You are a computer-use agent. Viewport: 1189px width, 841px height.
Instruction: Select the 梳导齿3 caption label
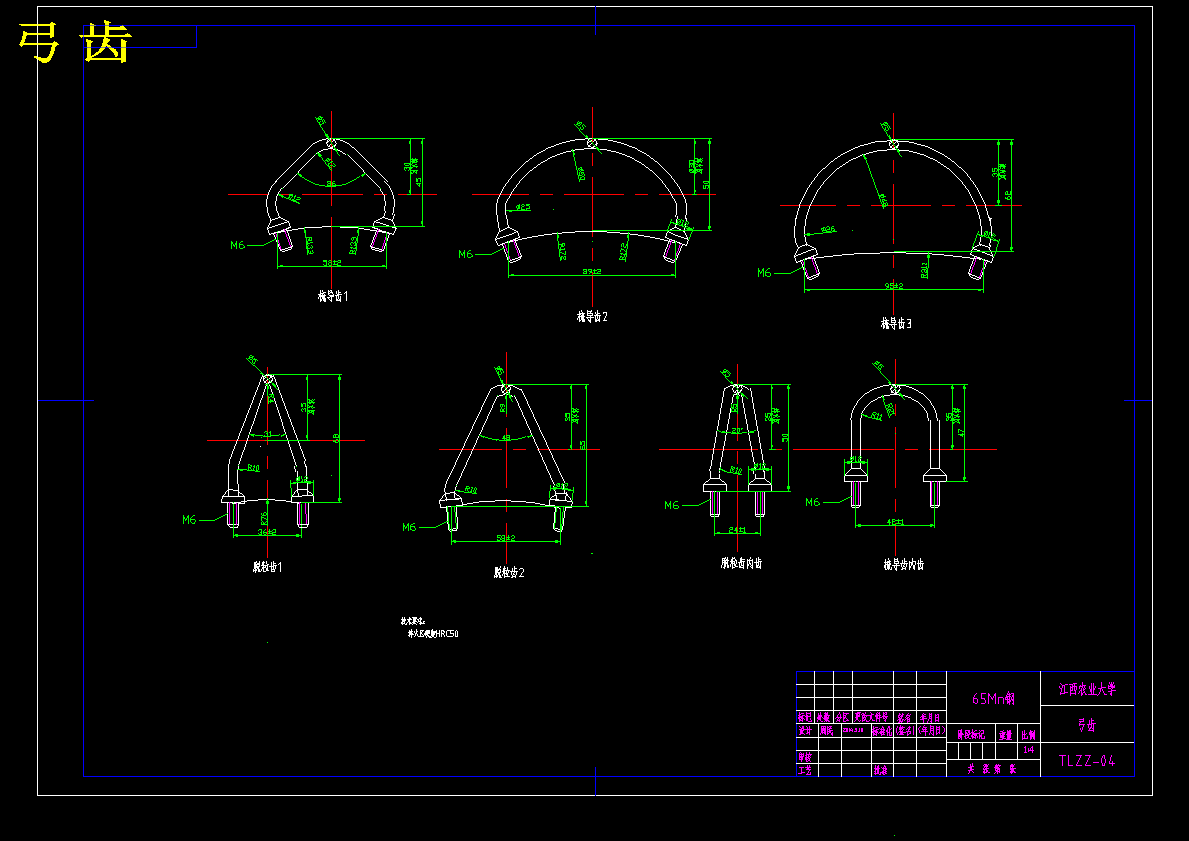pyautogui.click(x=896, y=323)
